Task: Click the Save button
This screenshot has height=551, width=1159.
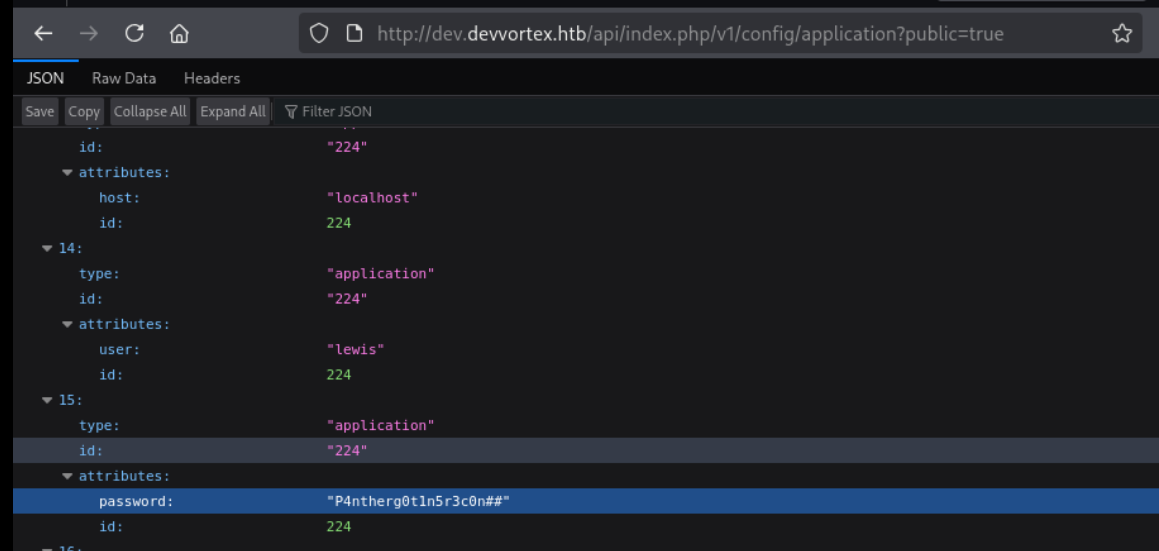Action: tap(40, 112)
